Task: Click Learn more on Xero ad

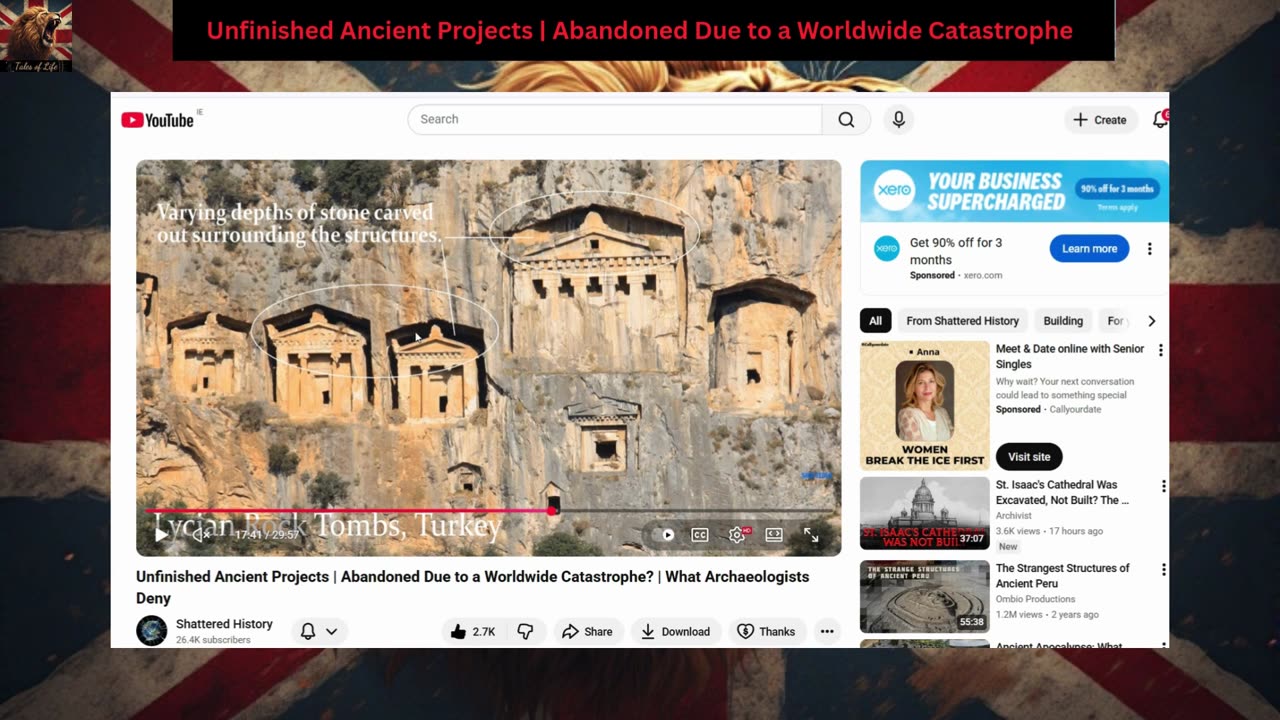Action: point(1089,249)
